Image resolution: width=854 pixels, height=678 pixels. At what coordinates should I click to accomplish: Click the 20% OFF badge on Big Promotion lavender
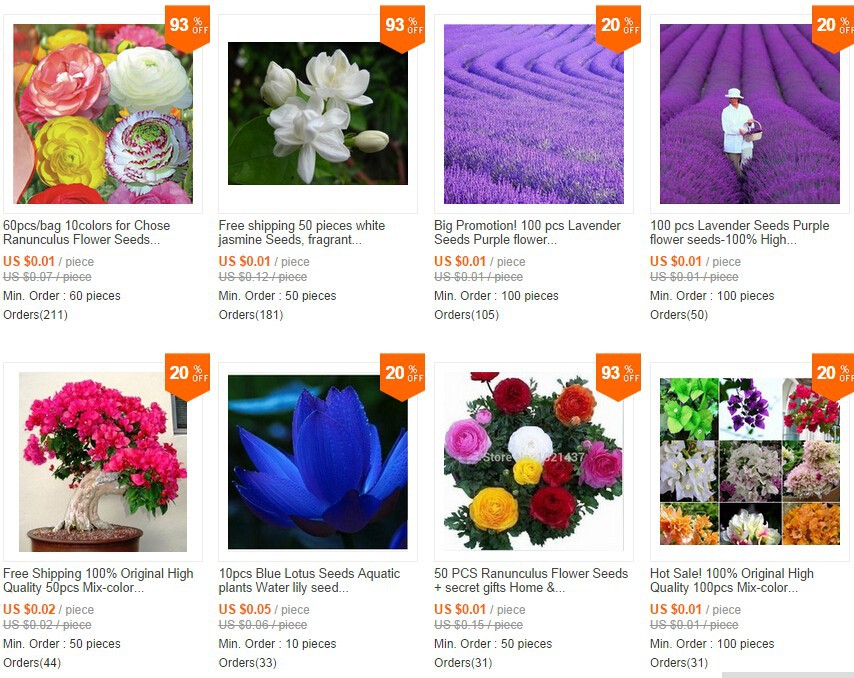point(618,28)
